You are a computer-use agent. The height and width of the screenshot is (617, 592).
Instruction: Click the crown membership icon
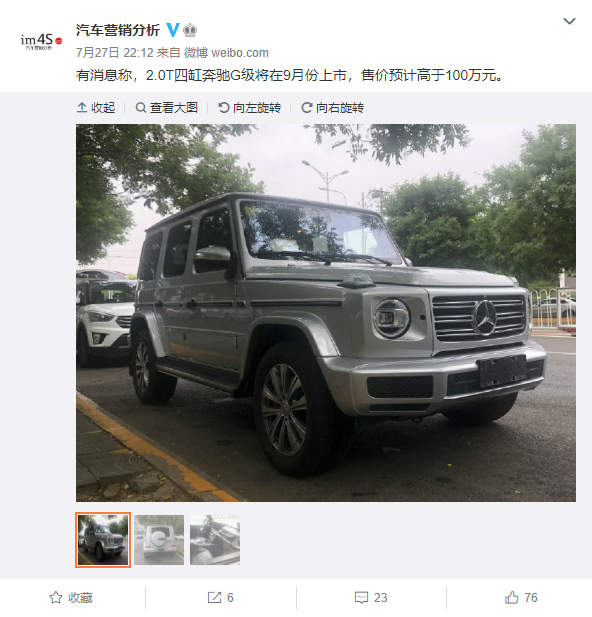[x=190, y=30]
